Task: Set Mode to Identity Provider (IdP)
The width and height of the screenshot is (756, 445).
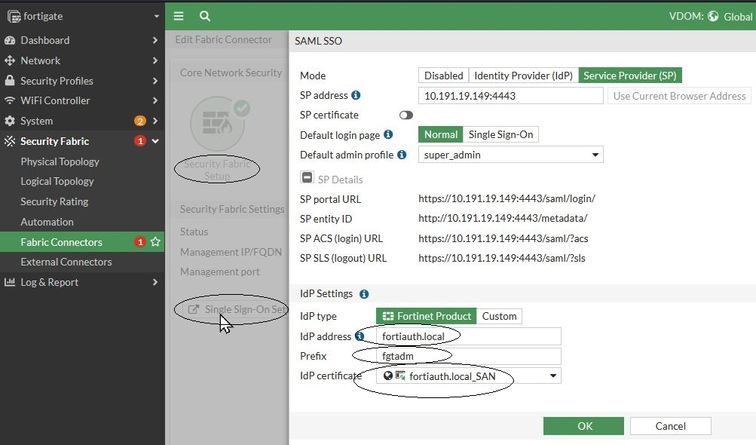Action: click(523, 76)
